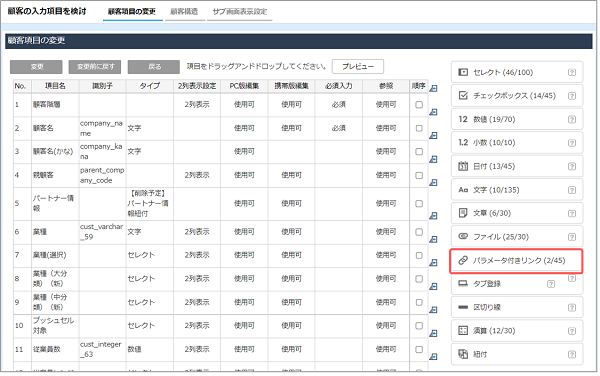The width and height of the screenshot is (600, 376).
Task: Open help for 数値 item type
Action: pyautogui.click(x=572, y=120)
